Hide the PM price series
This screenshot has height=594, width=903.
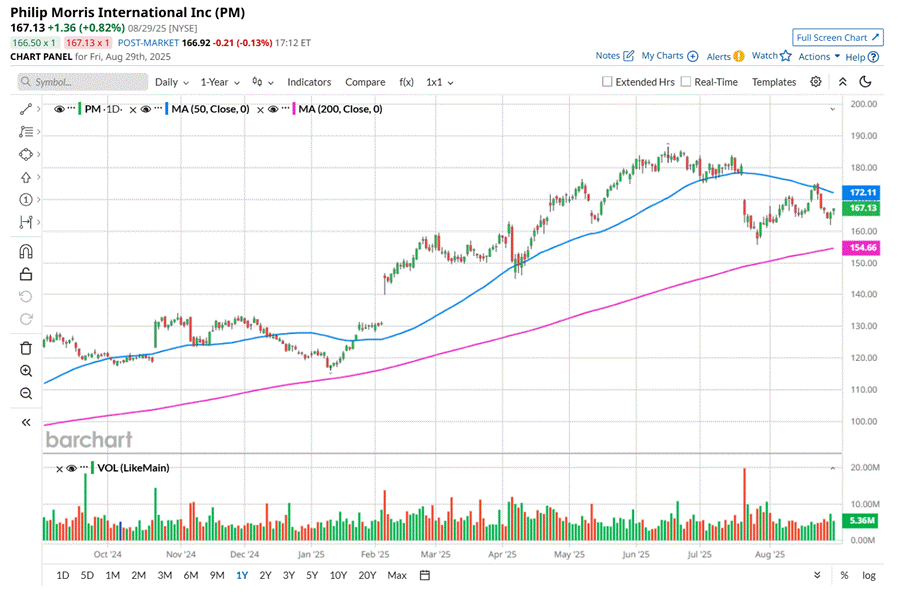[x=59, y=109]
